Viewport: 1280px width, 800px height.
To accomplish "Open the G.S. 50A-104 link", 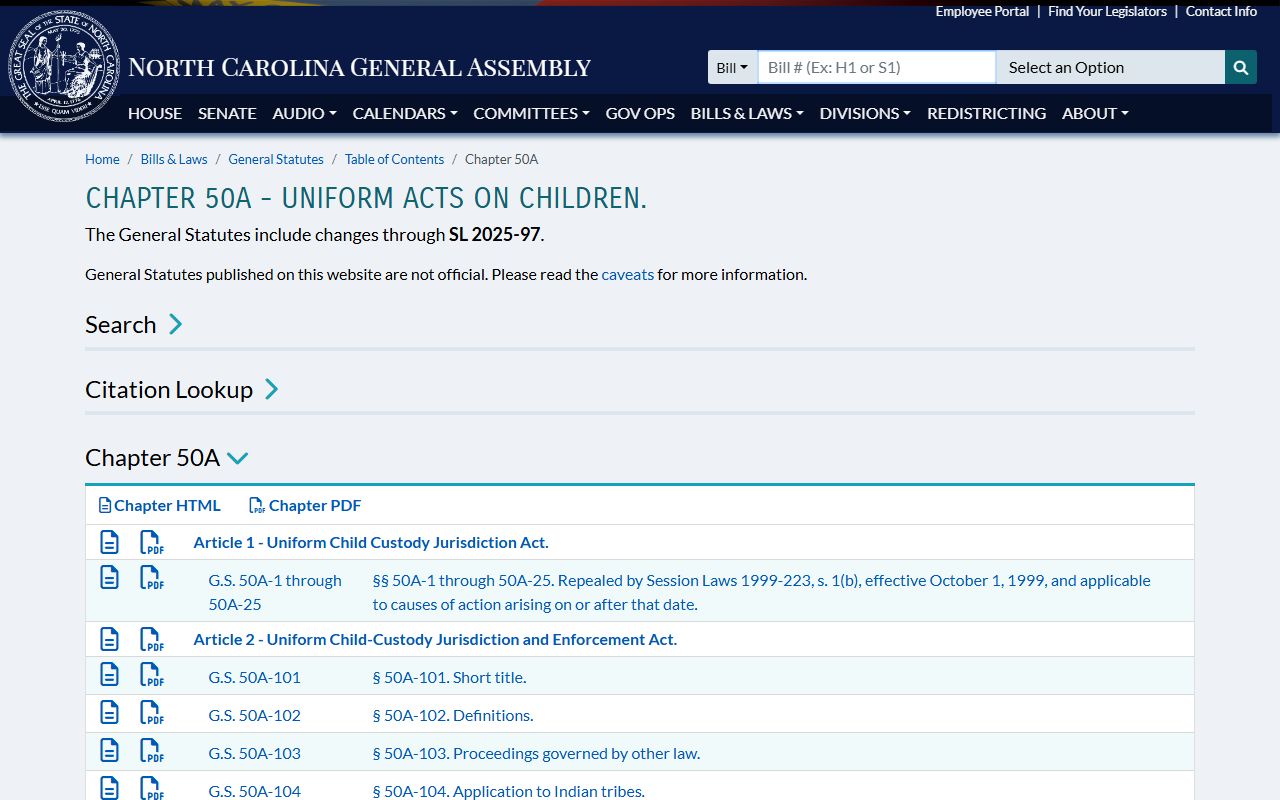I will [254, 791].
